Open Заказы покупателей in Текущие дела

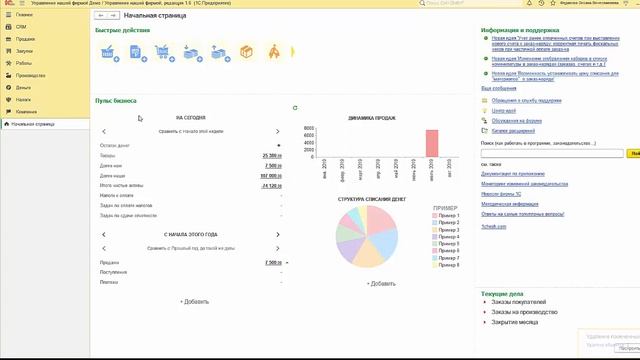518,302
